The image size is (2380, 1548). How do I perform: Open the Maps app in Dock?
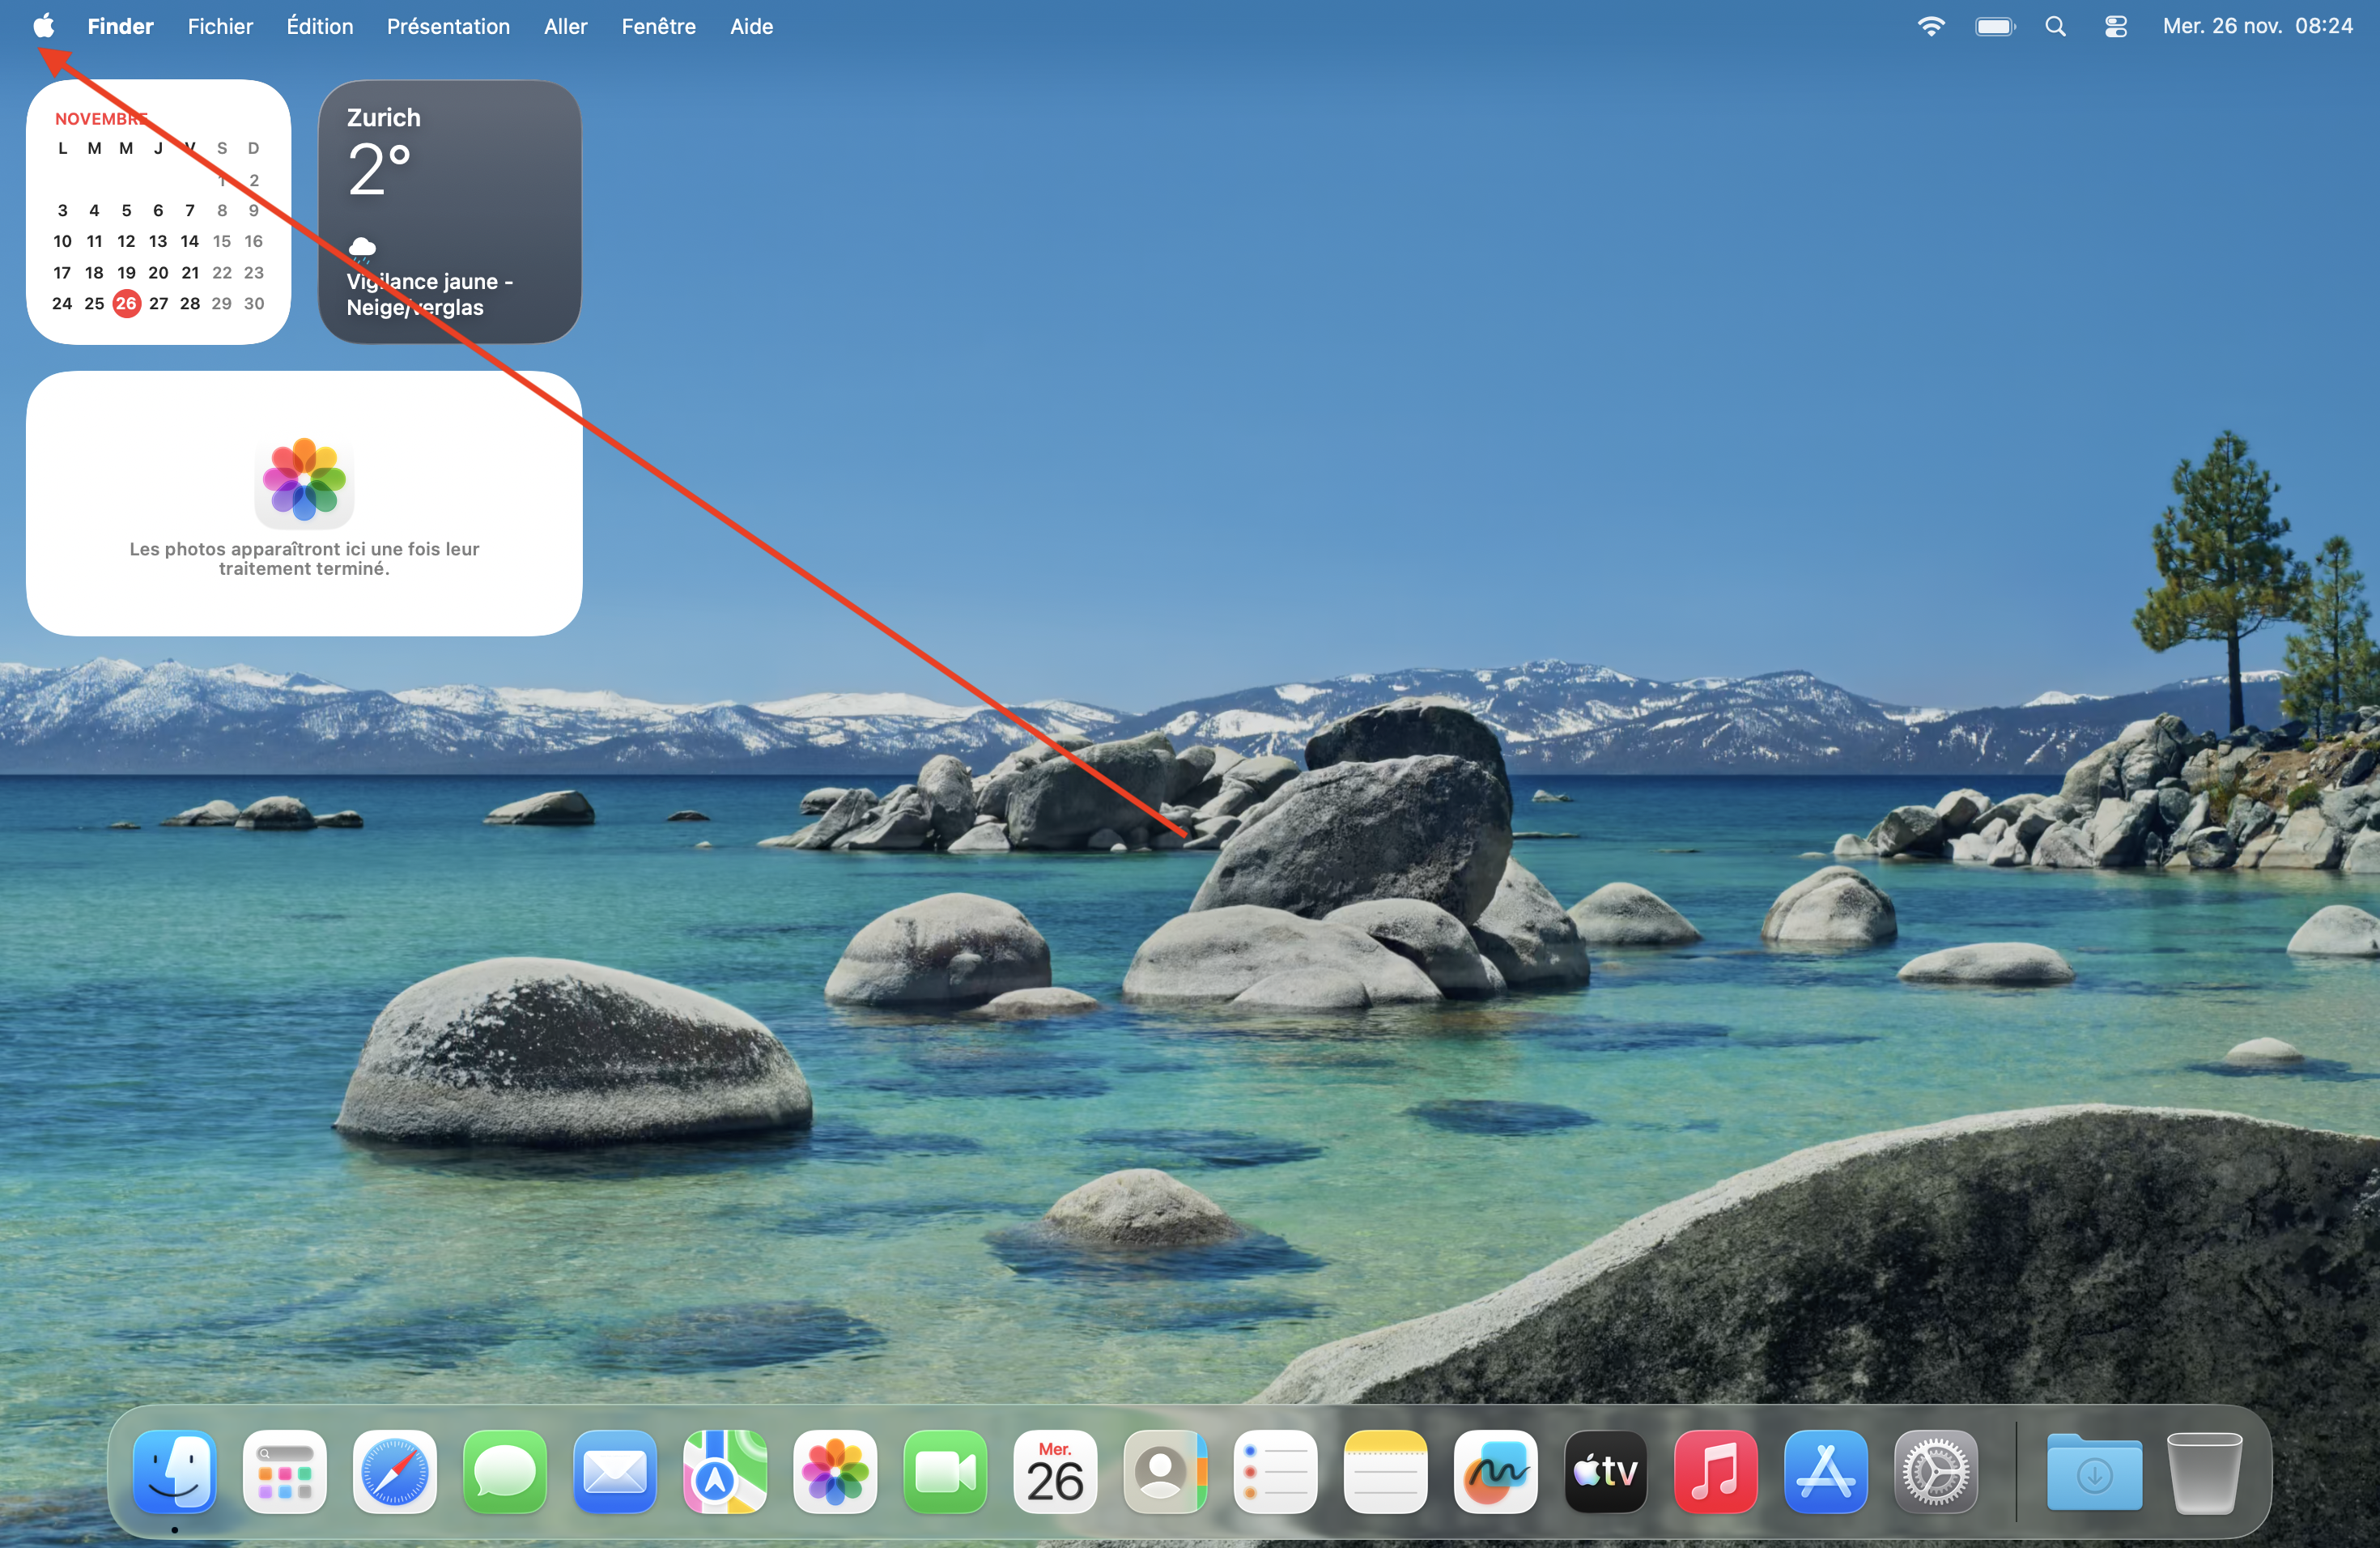(x=725, y=1472)
